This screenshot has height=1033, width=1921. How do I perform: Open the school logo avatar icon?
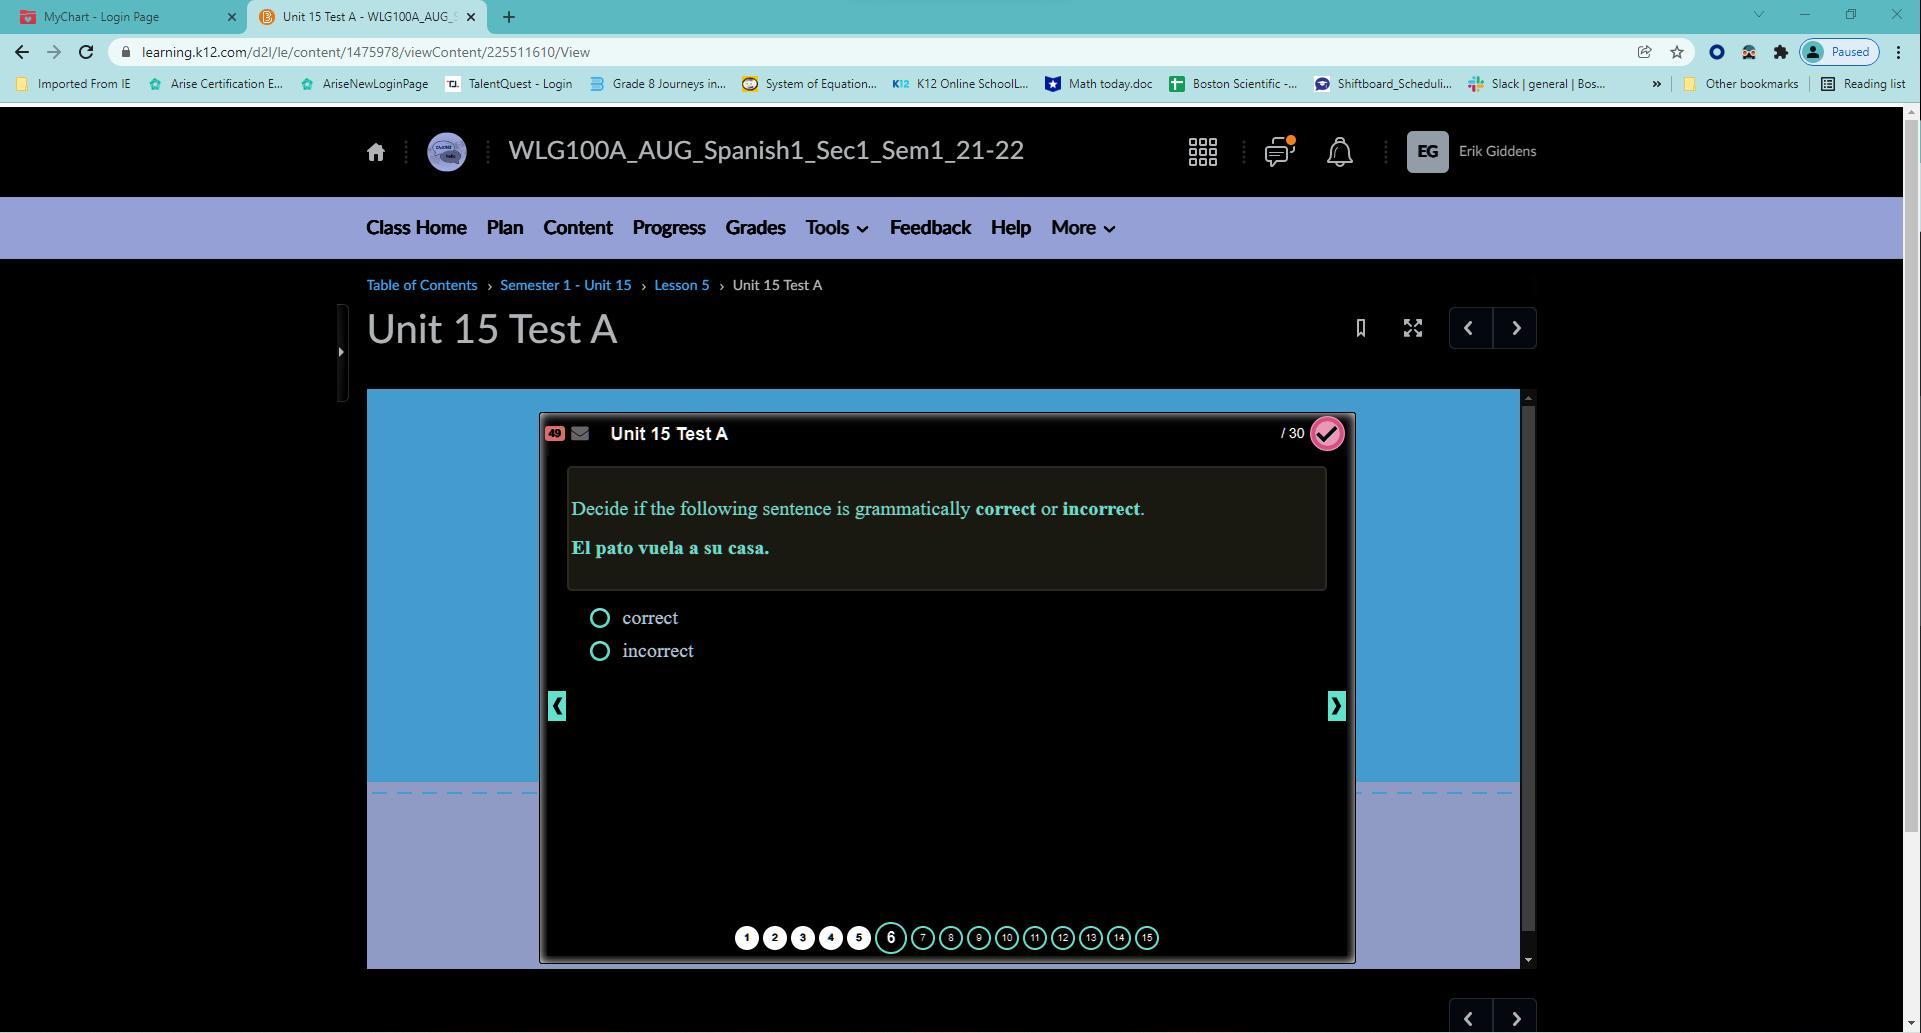pos(447,152)
